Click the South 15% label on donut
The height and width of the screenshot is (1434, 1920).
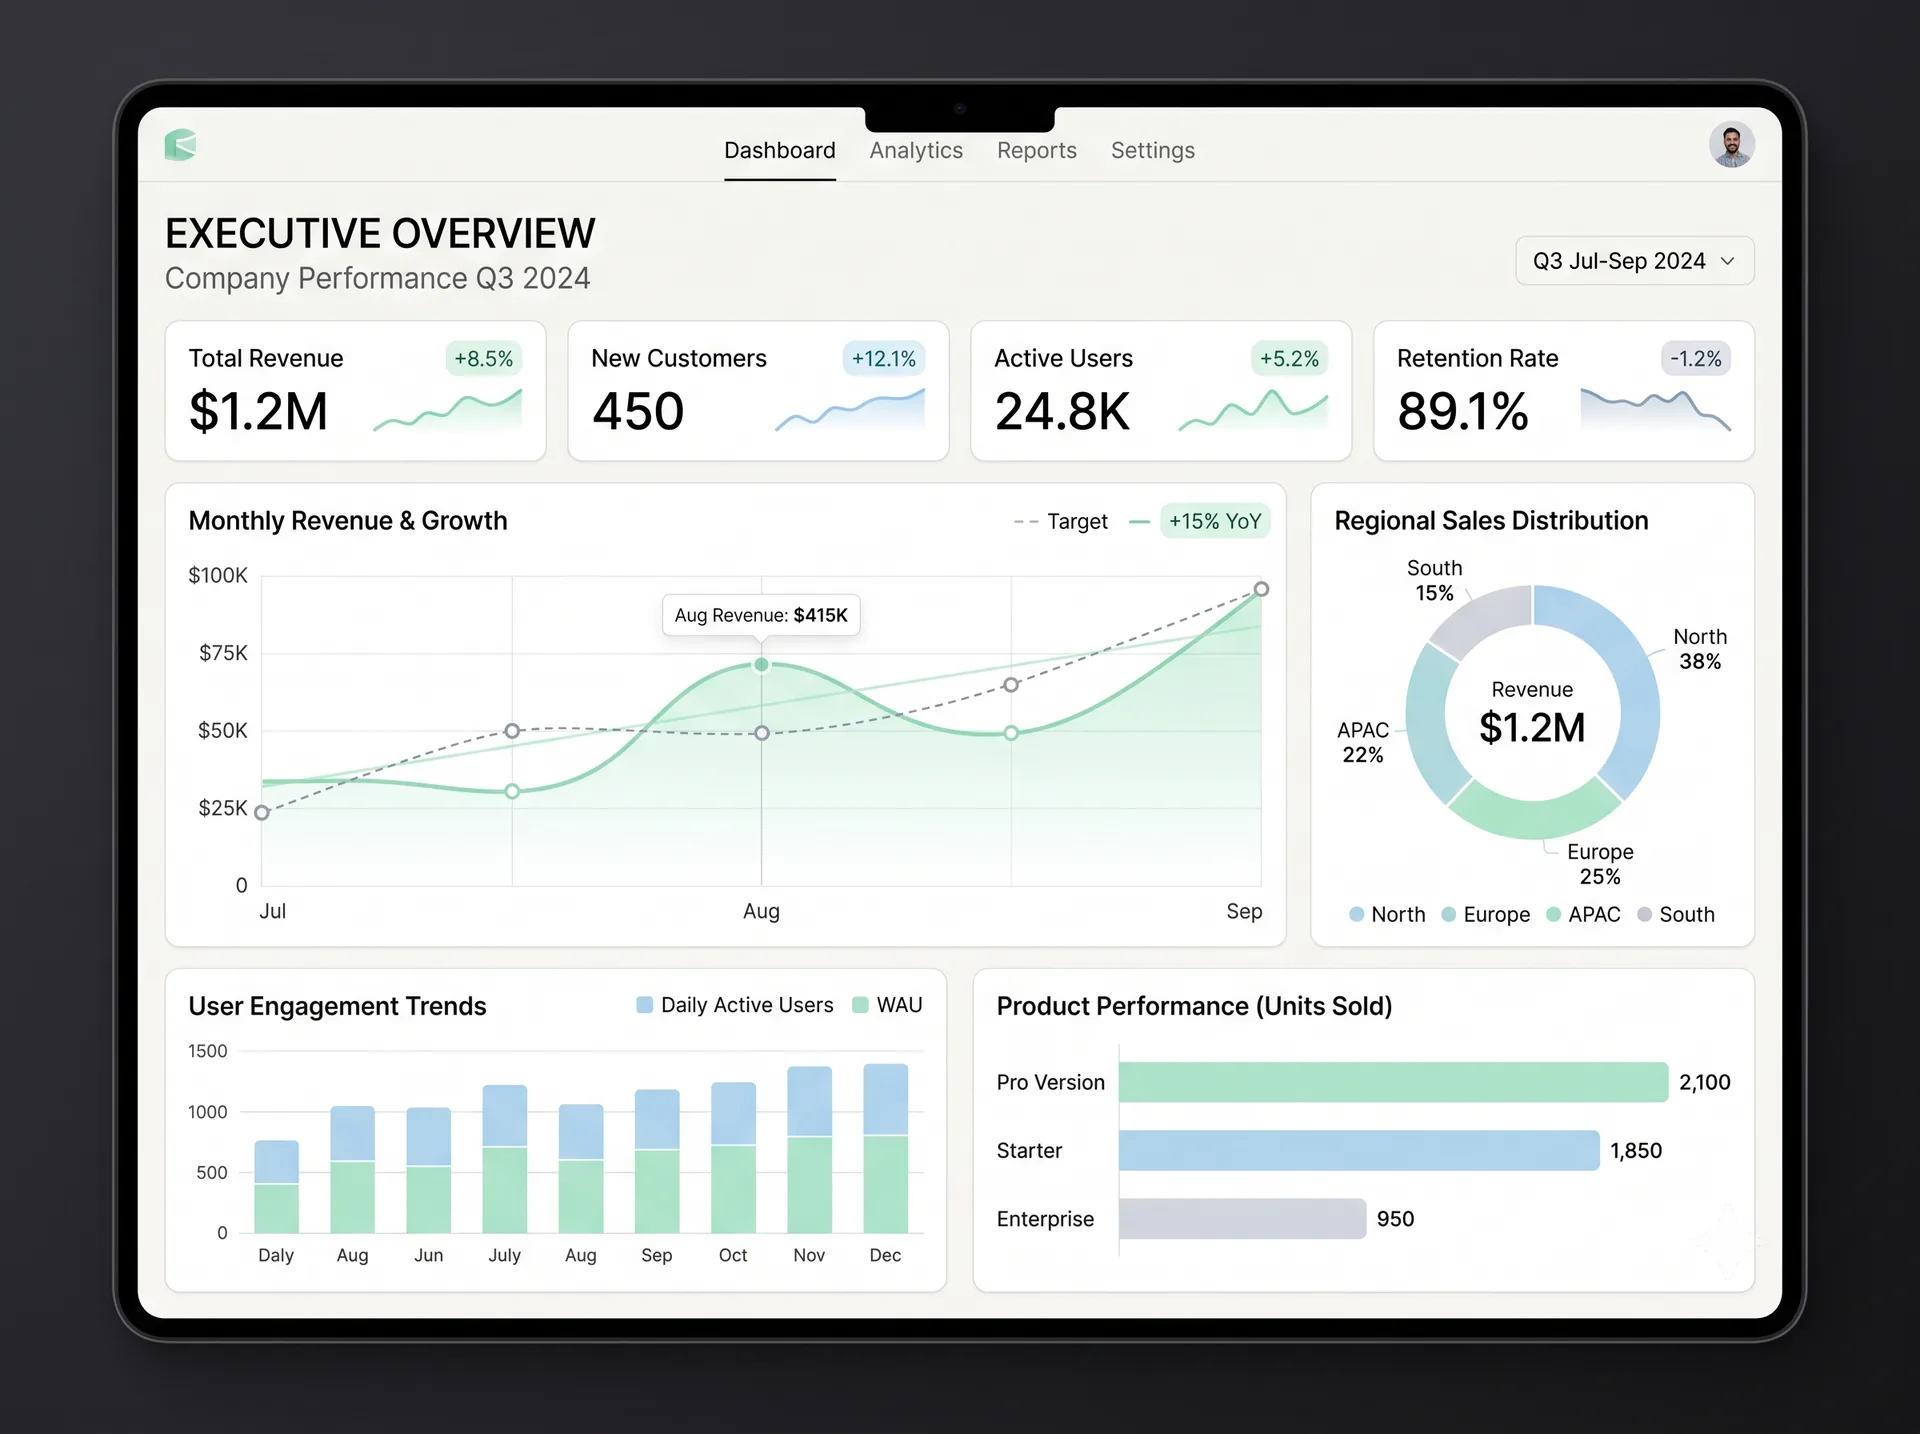1435,580
